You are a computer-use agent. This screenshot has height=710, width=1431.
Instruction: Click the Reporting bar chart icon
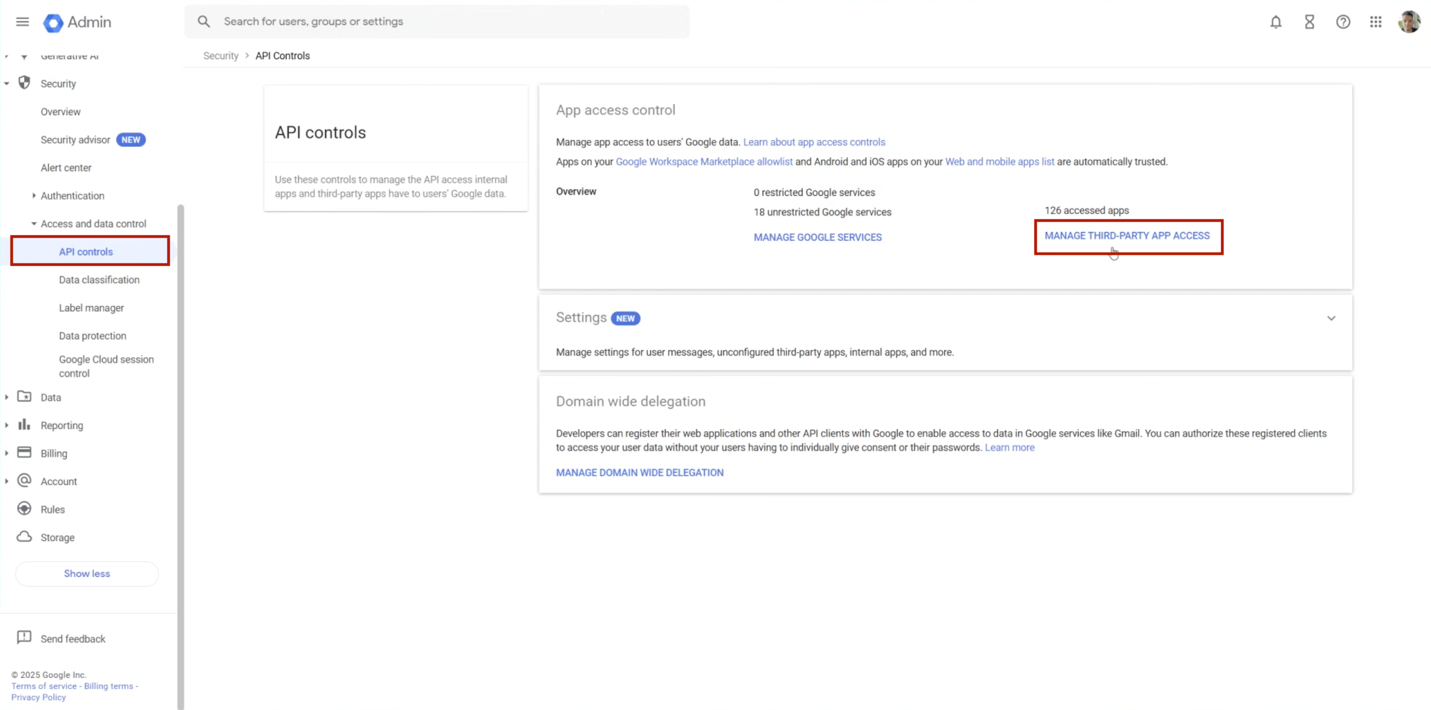click(24, 425)
